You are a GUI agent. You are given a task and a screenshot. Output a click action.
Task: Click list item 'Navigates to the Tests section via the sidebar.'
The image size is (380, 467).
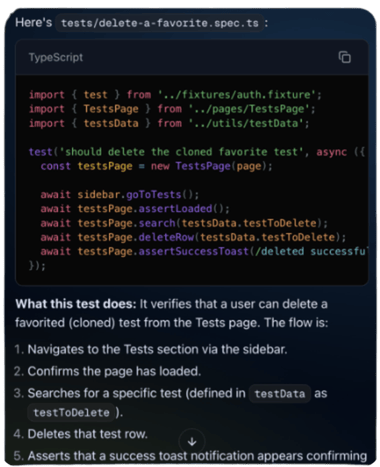tap(157, 349)
